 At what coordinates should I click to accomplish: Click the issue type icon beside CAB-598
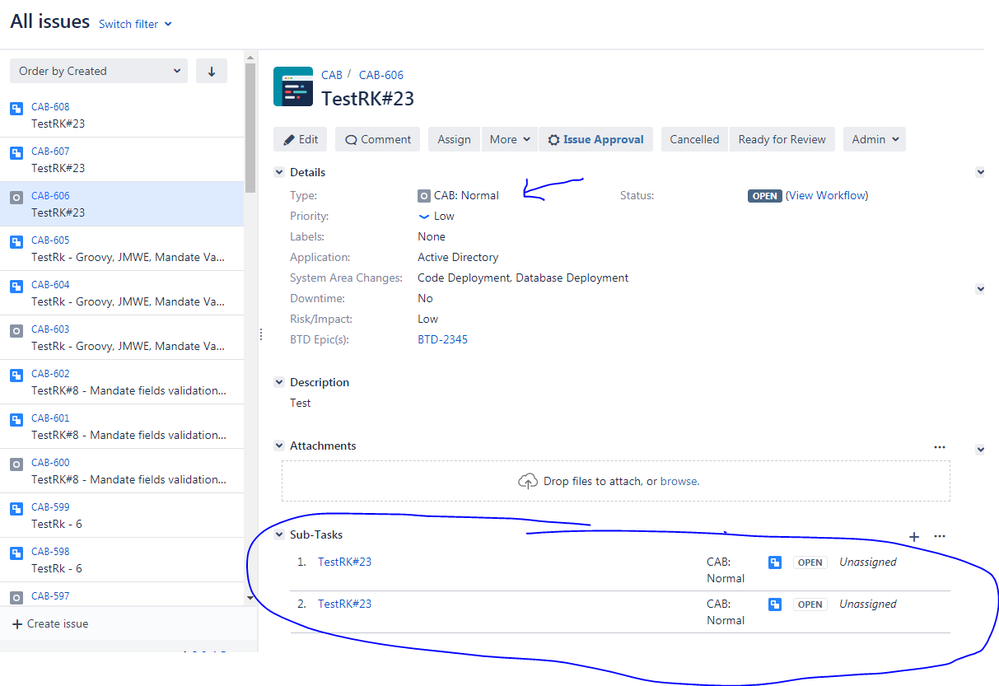click(17, 554)
